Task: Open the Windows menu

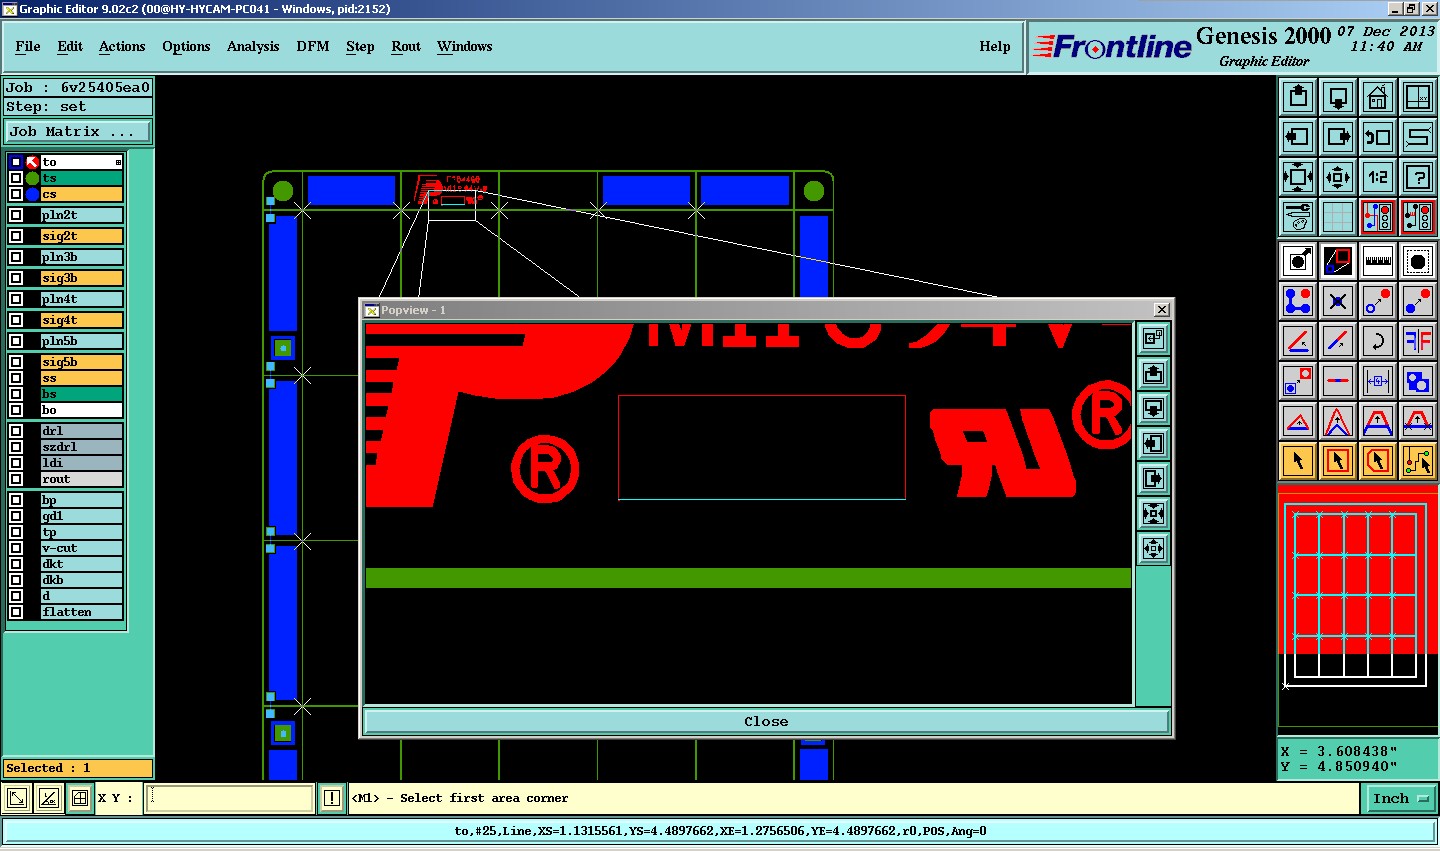Action: point(465,46)
